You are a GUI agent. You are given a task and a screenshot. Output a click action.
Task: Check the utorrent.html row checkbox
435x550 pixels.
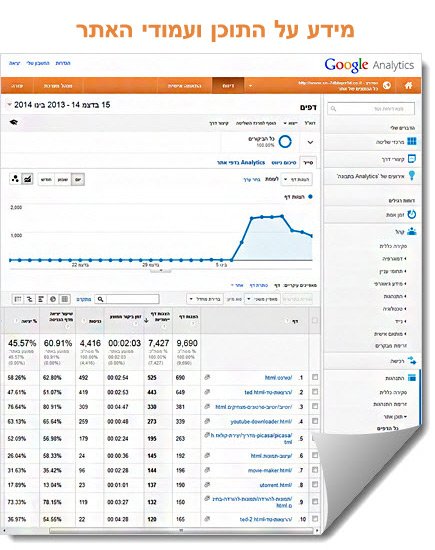click(x=315, y=484)
